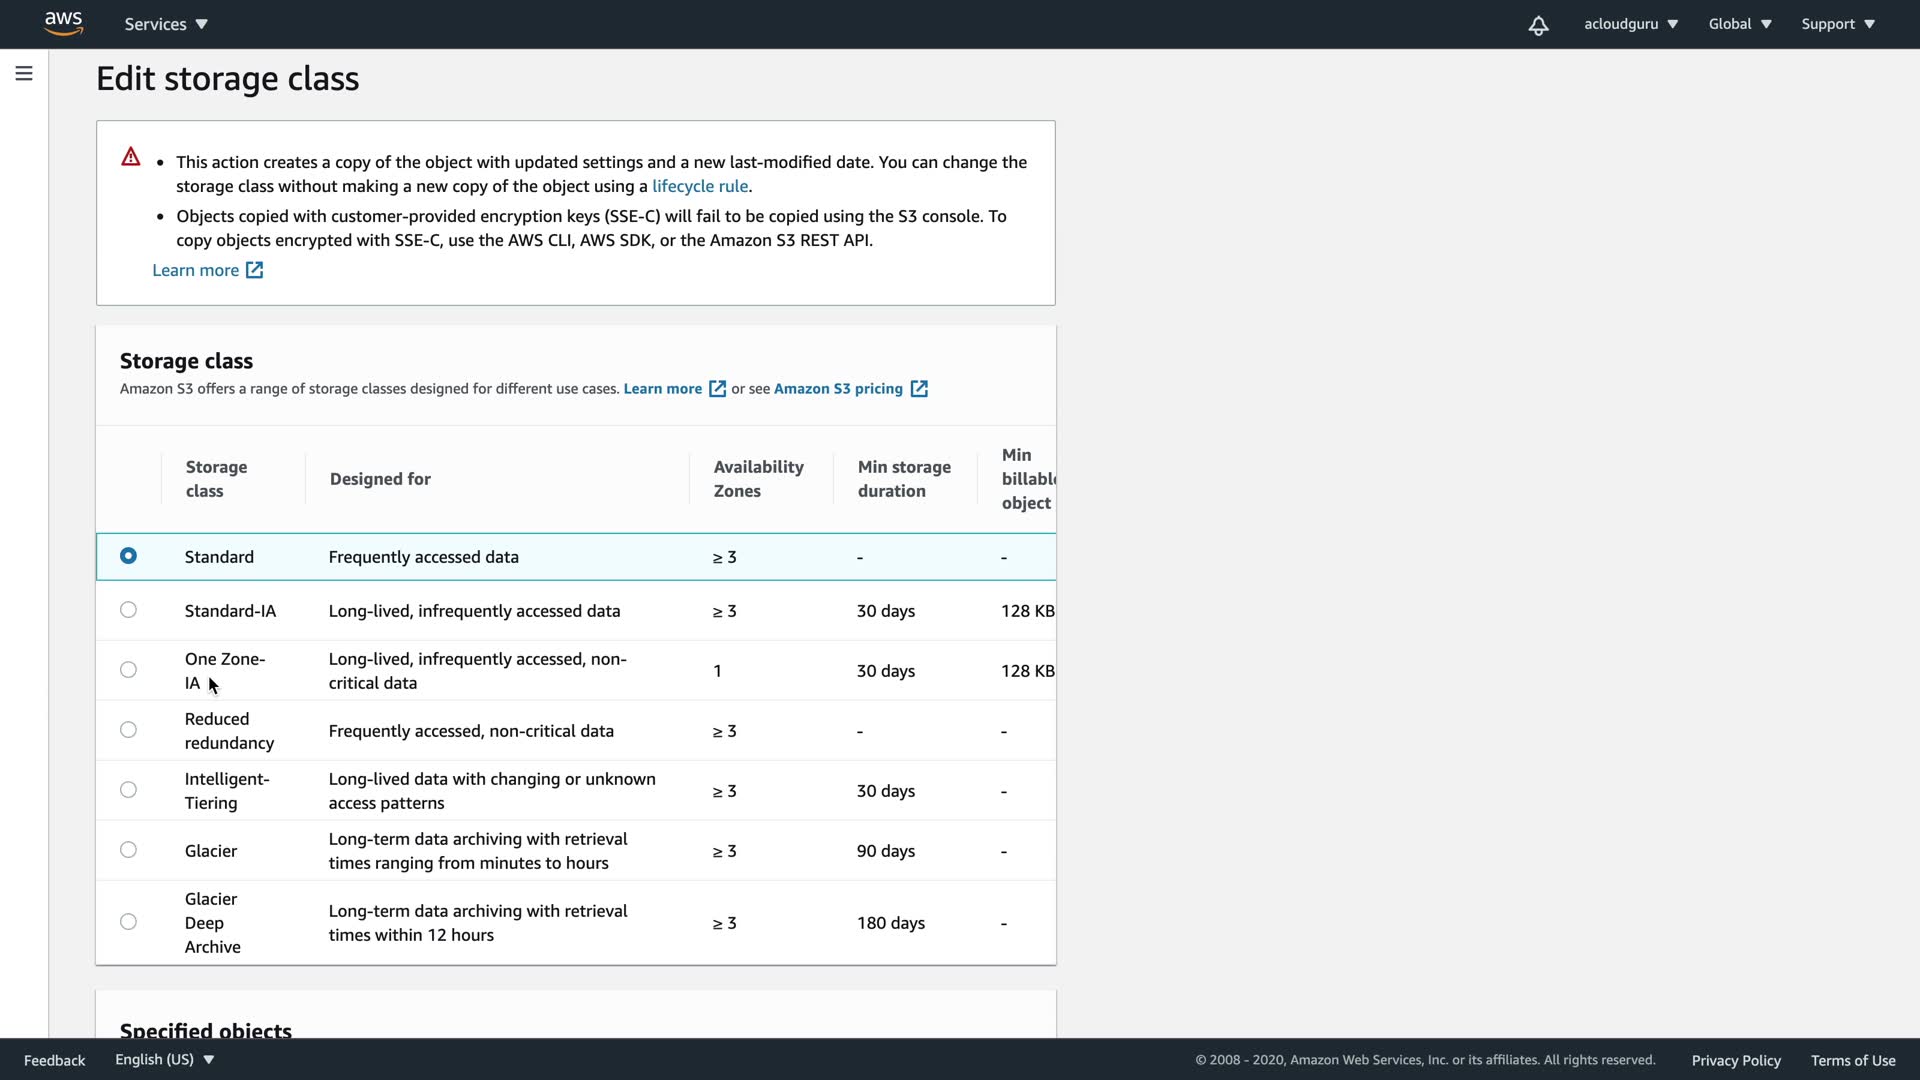
Task: Click external icon next to Amazon S3 pricing
Action: coord(919,389)
